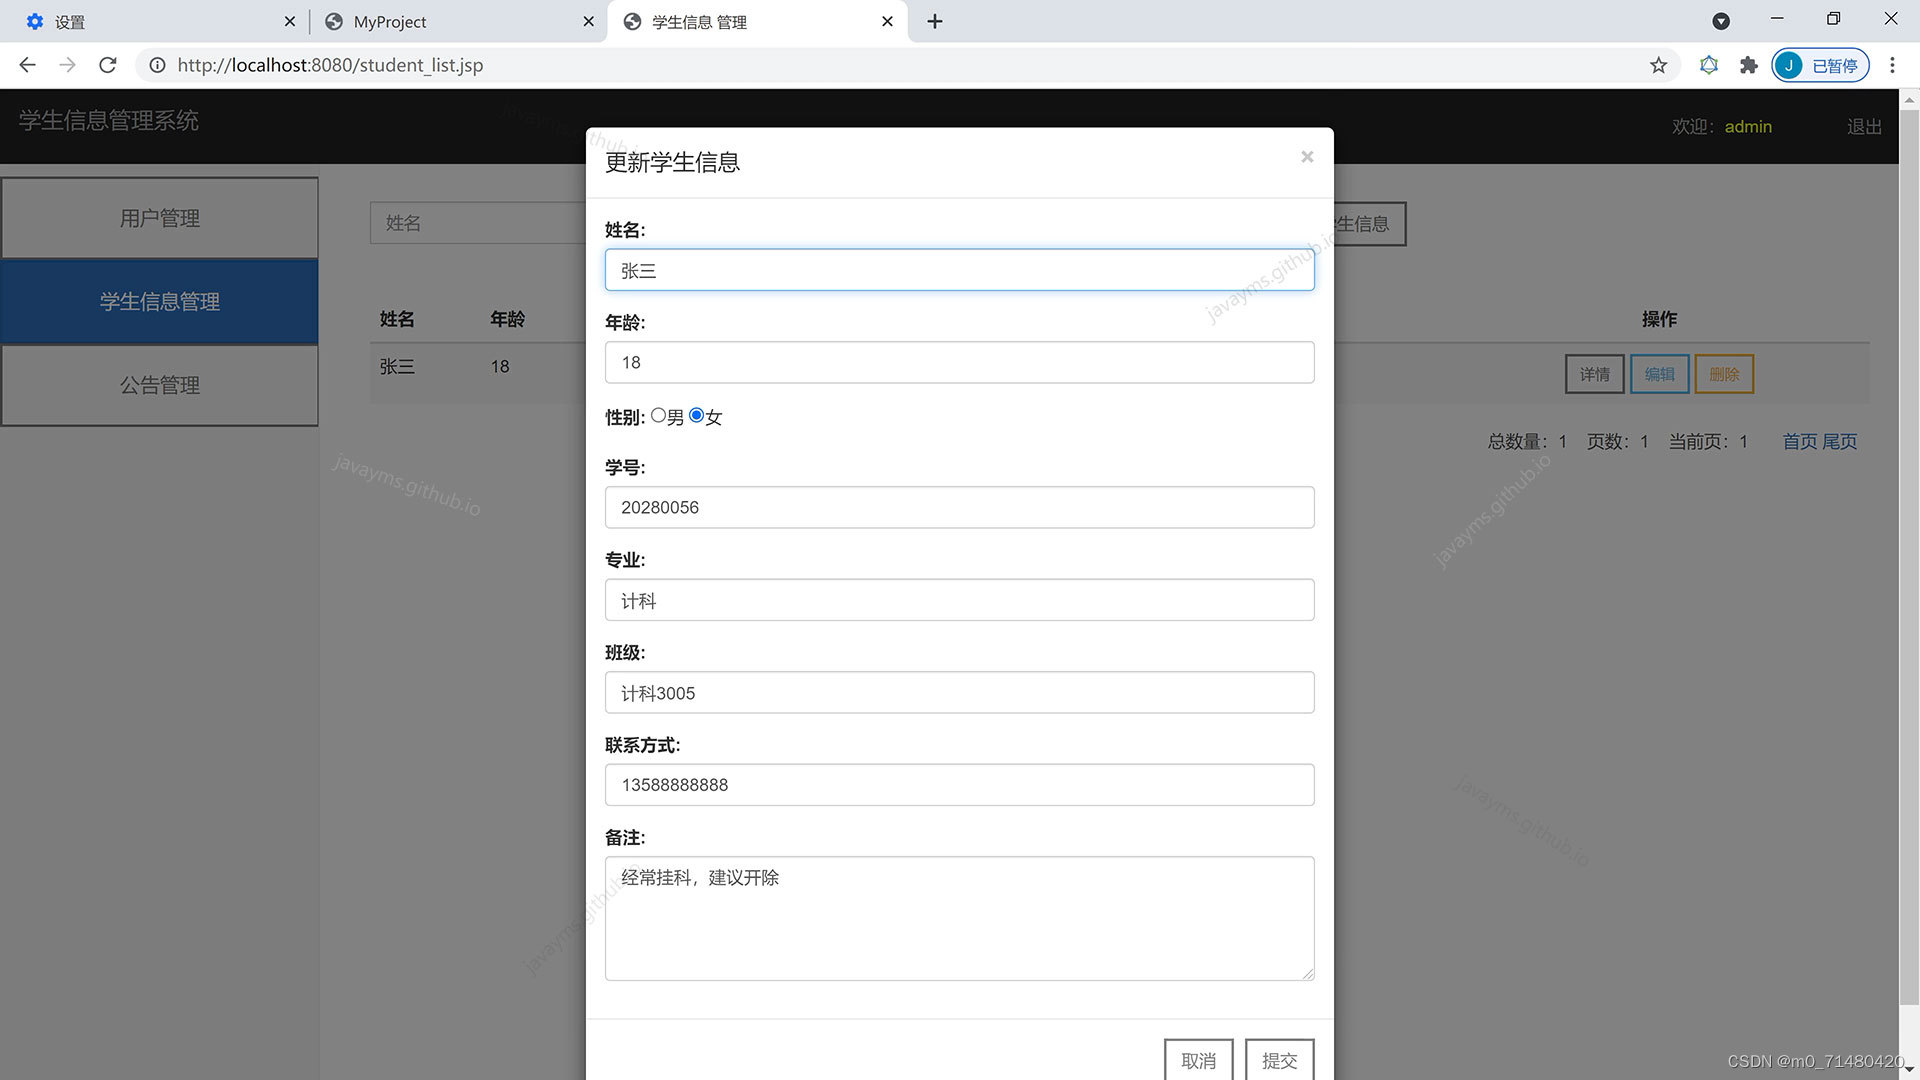Select the 女 radio button
Viewport: 1920px width, 1080px height.
697,415
